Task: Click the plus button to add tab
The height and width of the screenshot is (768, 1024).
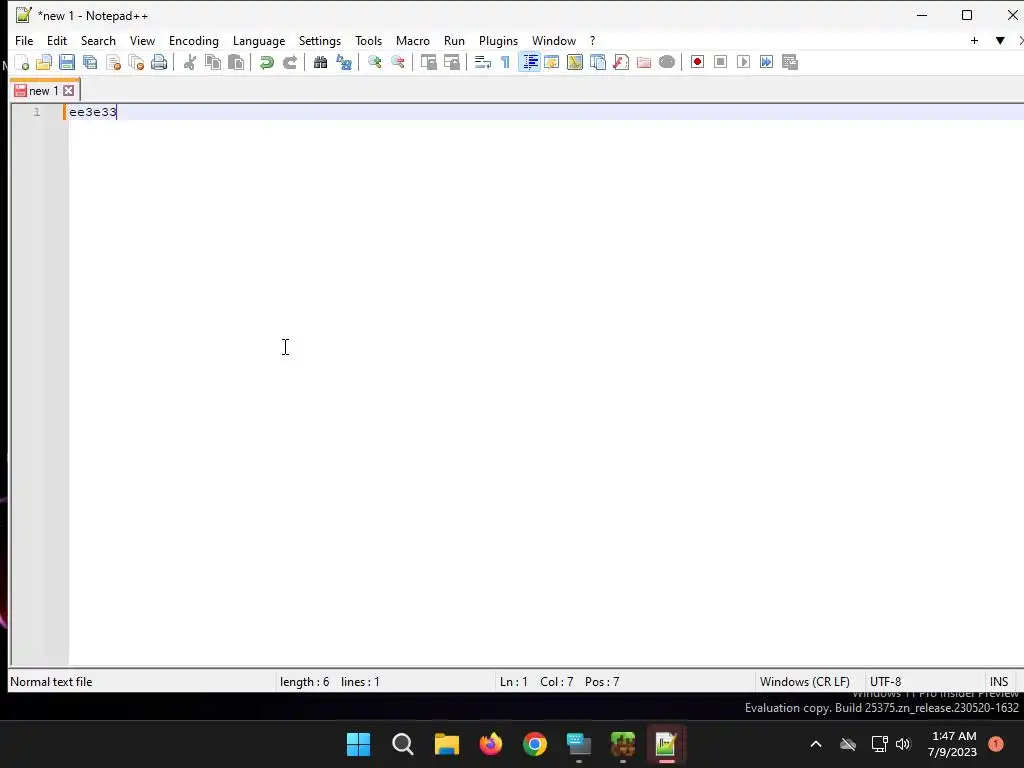Action: point(974,40)
